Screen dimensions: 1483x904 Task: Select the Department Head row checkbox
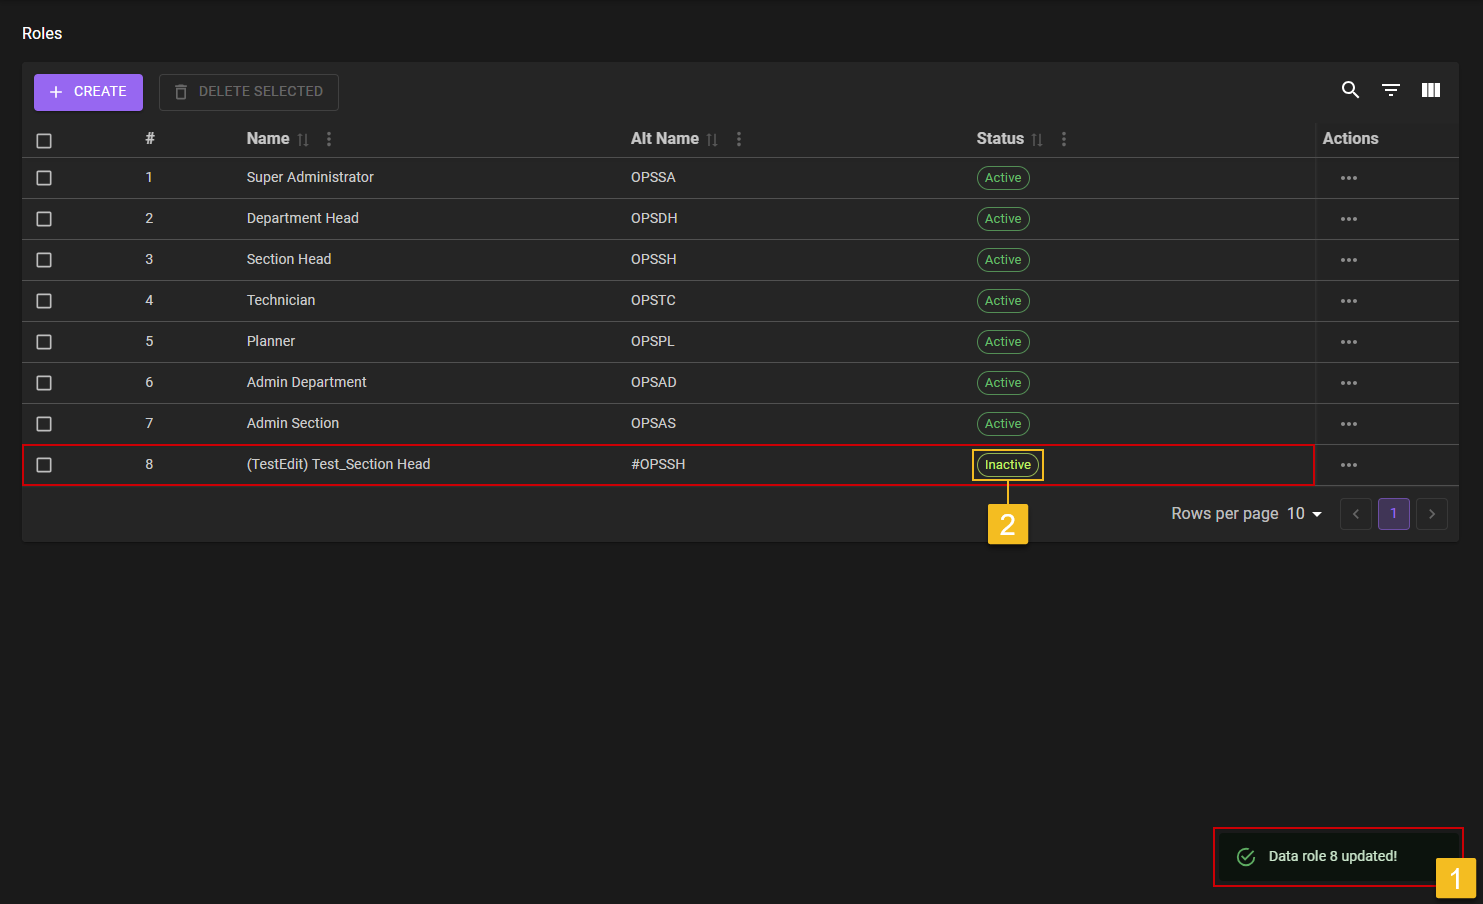[x=44, y=219]
